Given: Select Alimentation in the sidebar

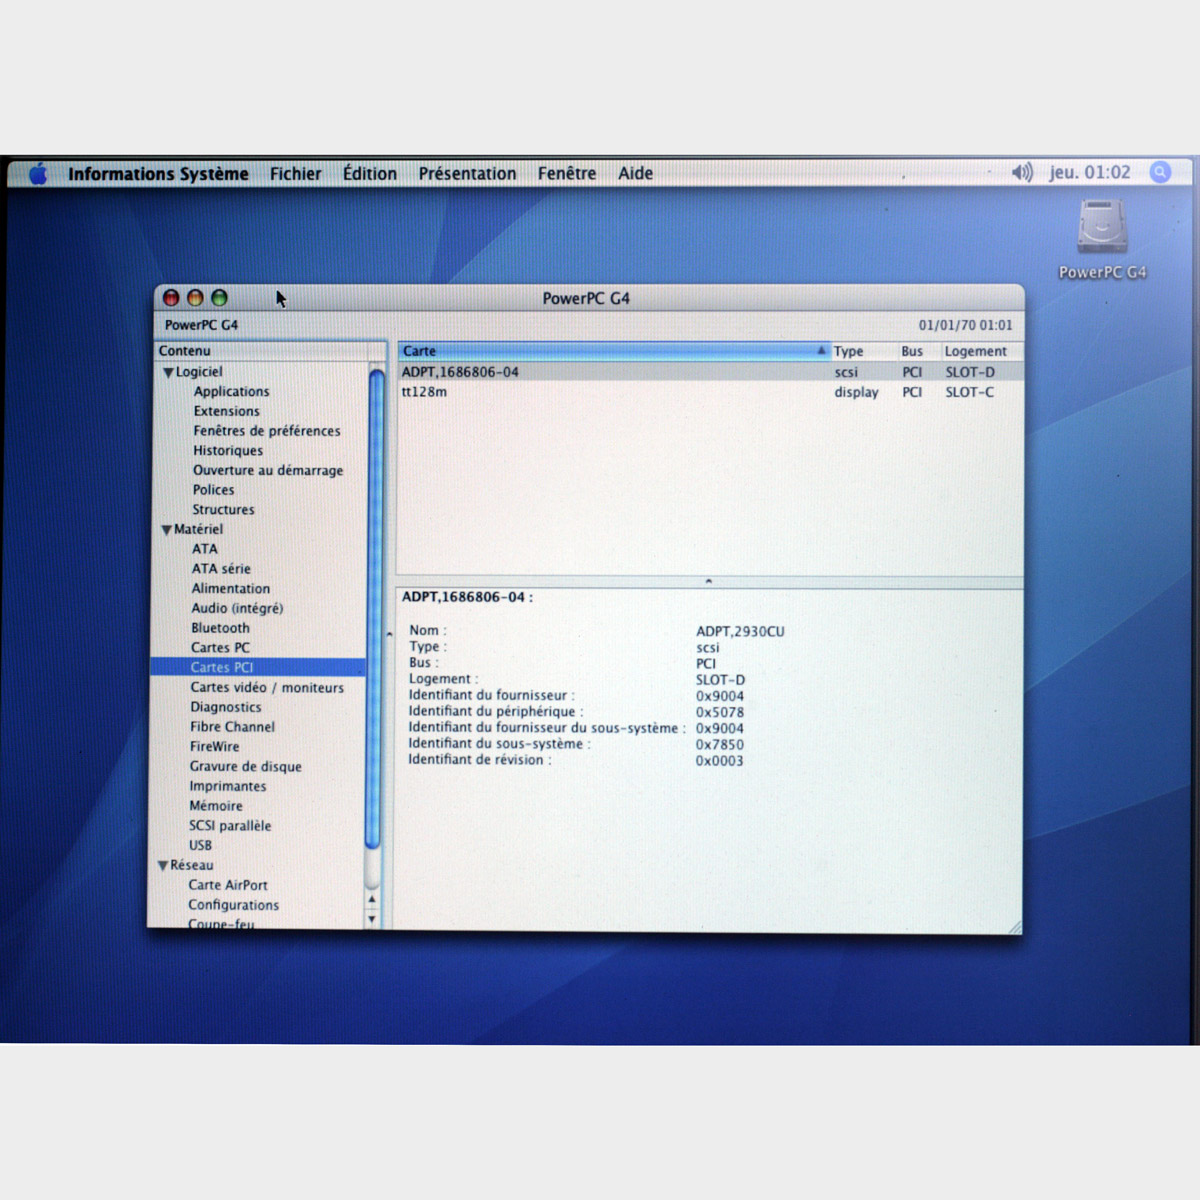Looking at the screenshot, I should 231,589.
